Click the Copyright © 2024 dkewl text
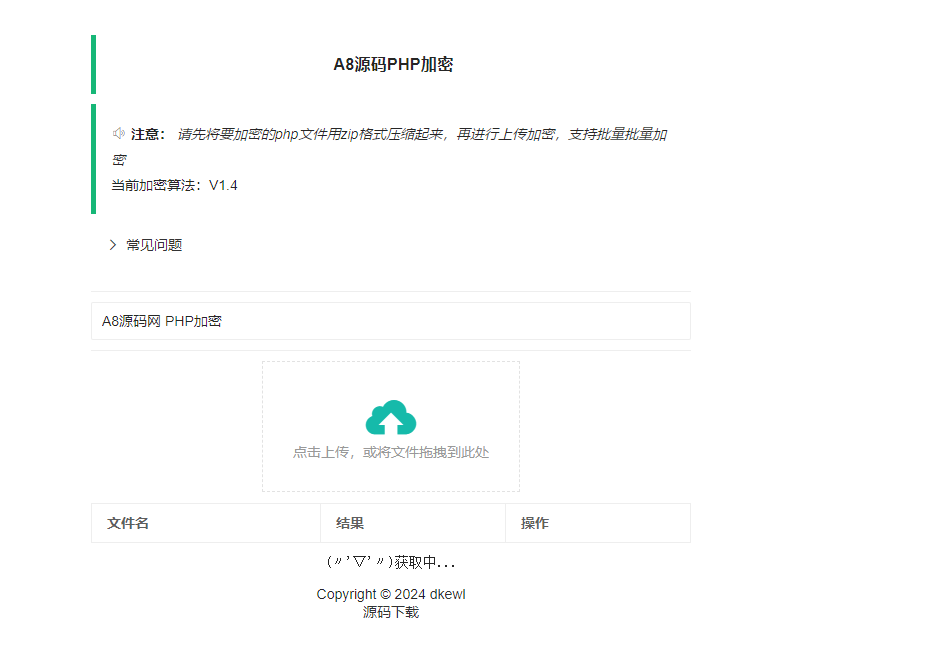The width and height of the screenshot is (927, 646). (391, 594)
